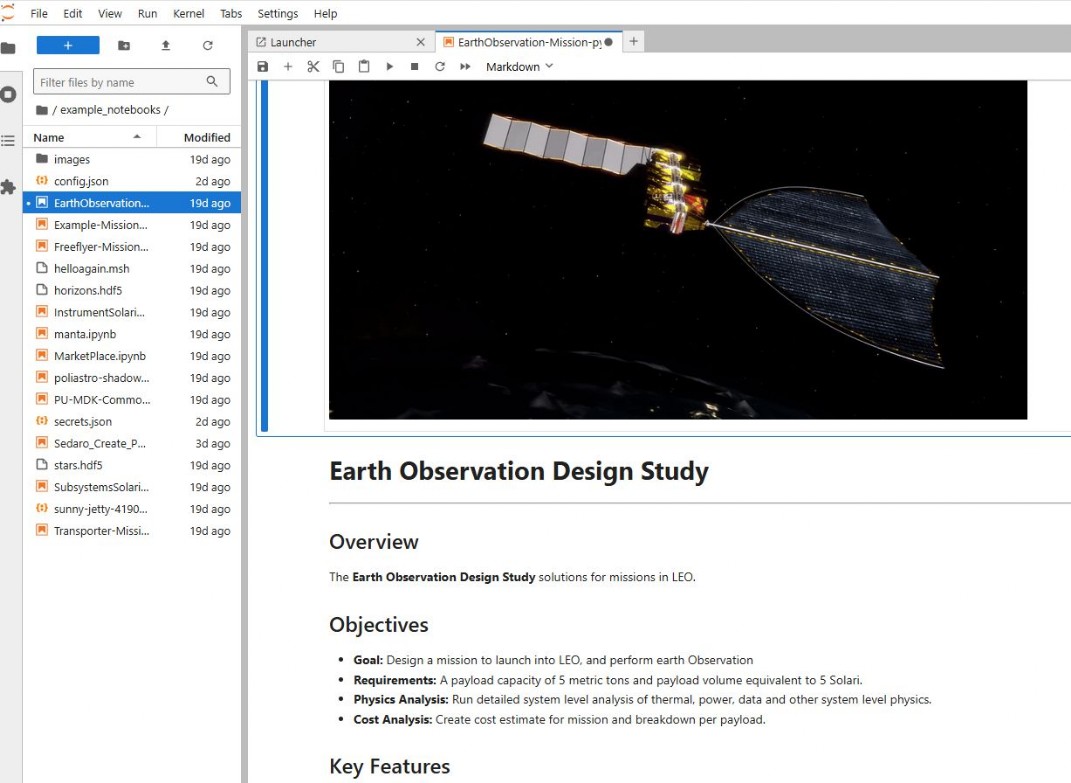Upload files using the upload arrow icon
1071x783 pixels.
pos(166,45)
